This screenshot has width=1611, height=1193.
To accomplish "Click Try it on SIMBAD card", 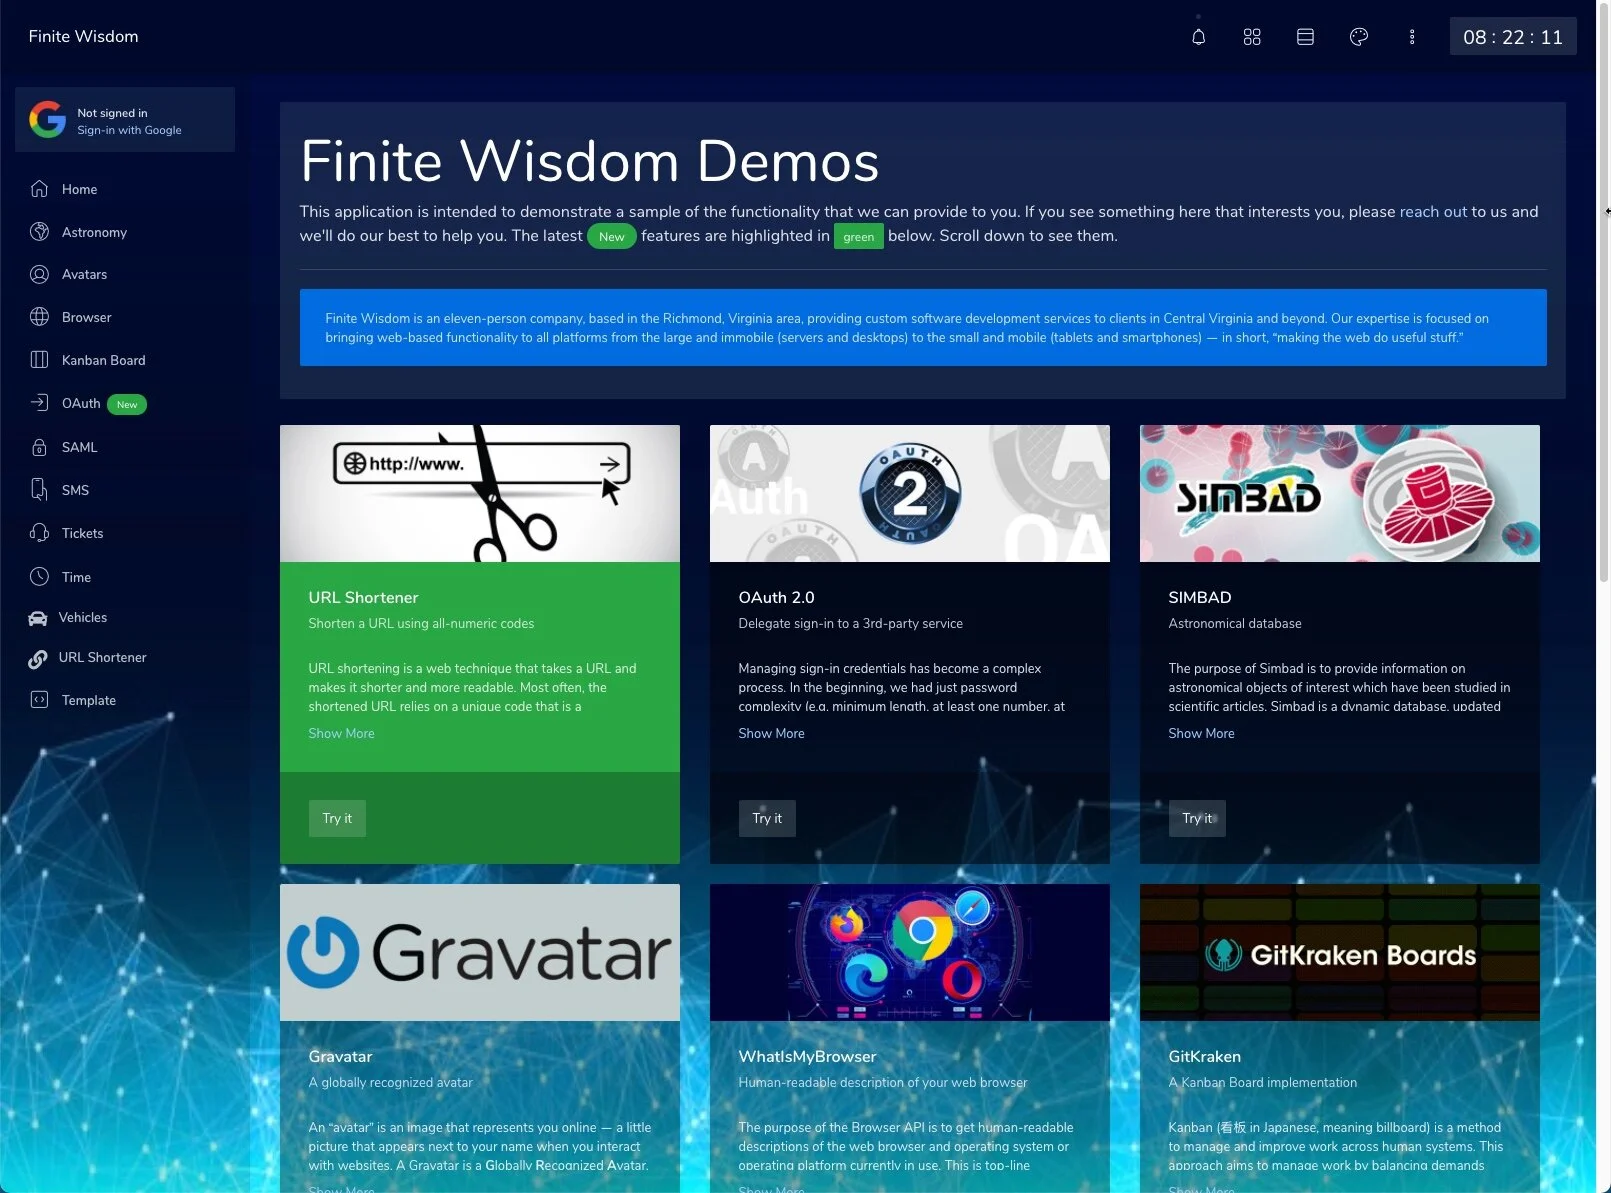I will tap(1197, 818).
